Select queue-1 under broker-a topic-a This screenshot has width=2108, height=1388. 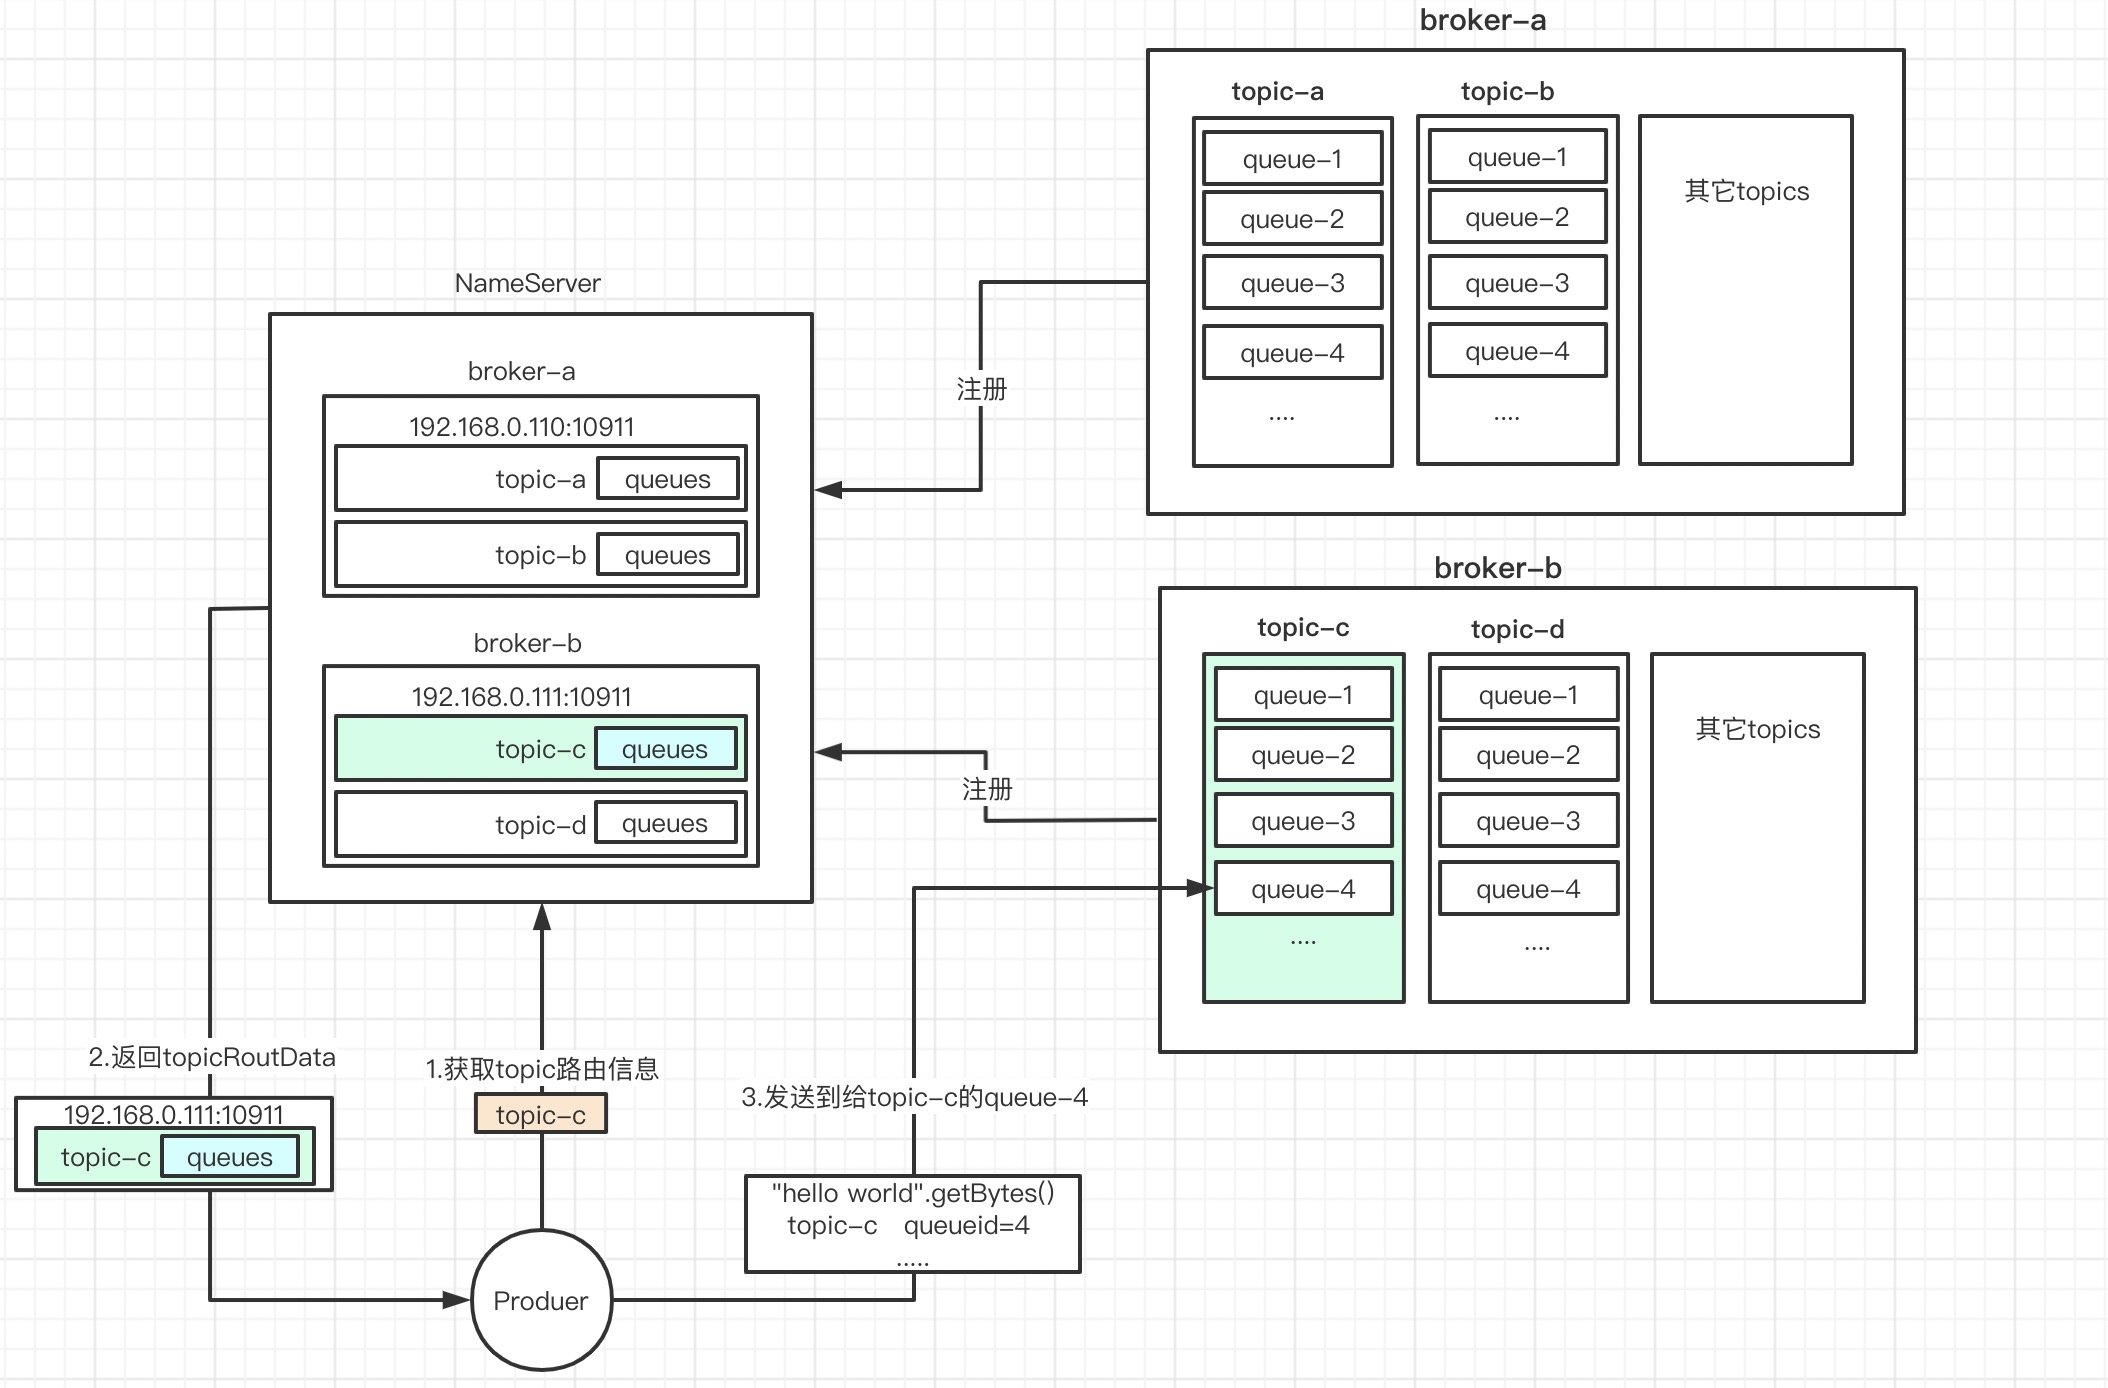1293,159
